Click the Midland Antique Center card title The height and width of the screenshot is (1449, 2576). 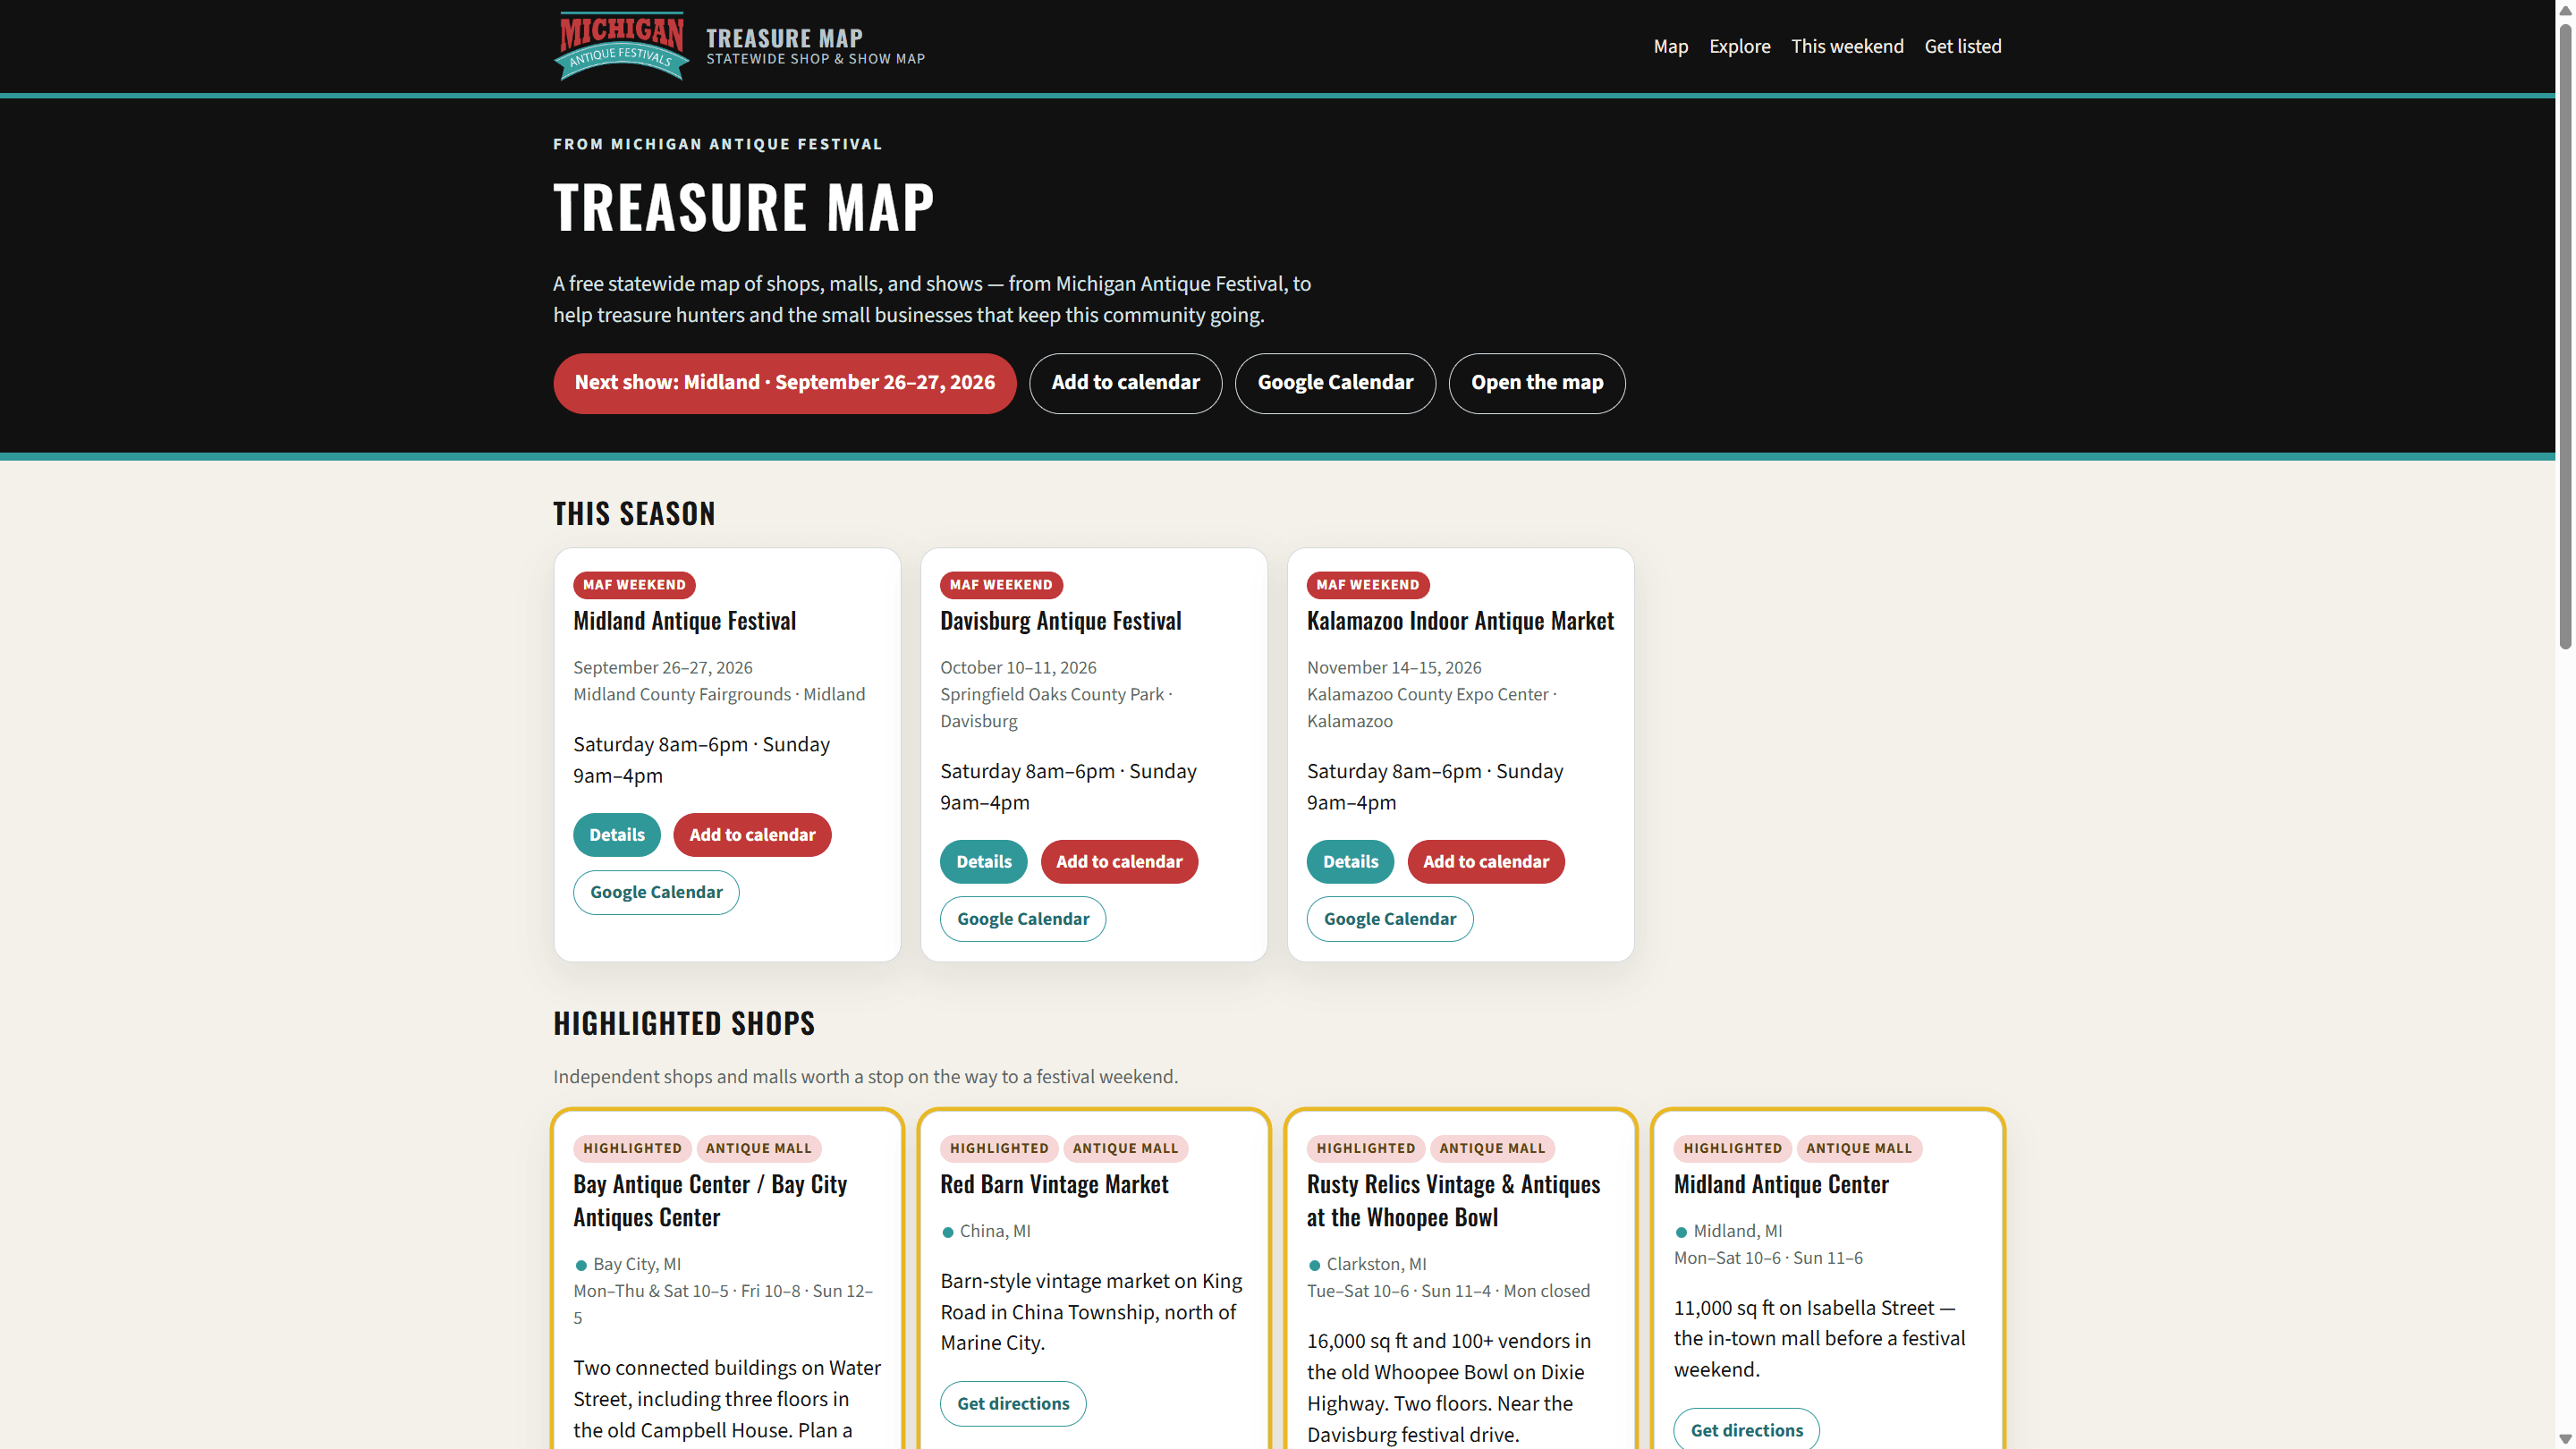(x=1781, y=1185)
